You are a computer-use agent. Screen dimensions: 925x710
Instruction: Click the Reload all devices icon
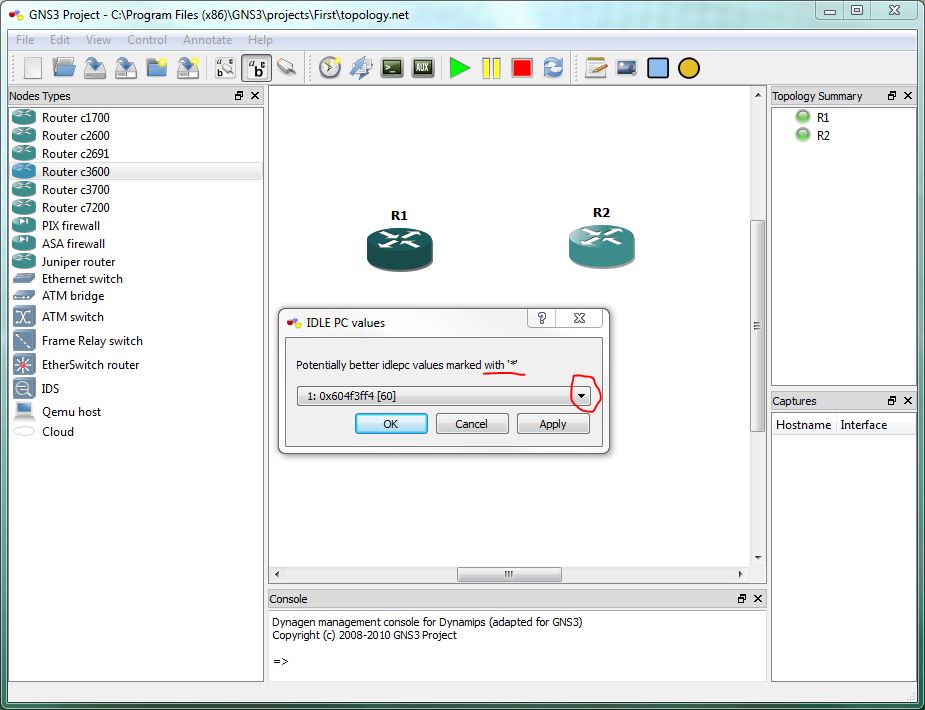click(553, 68)
